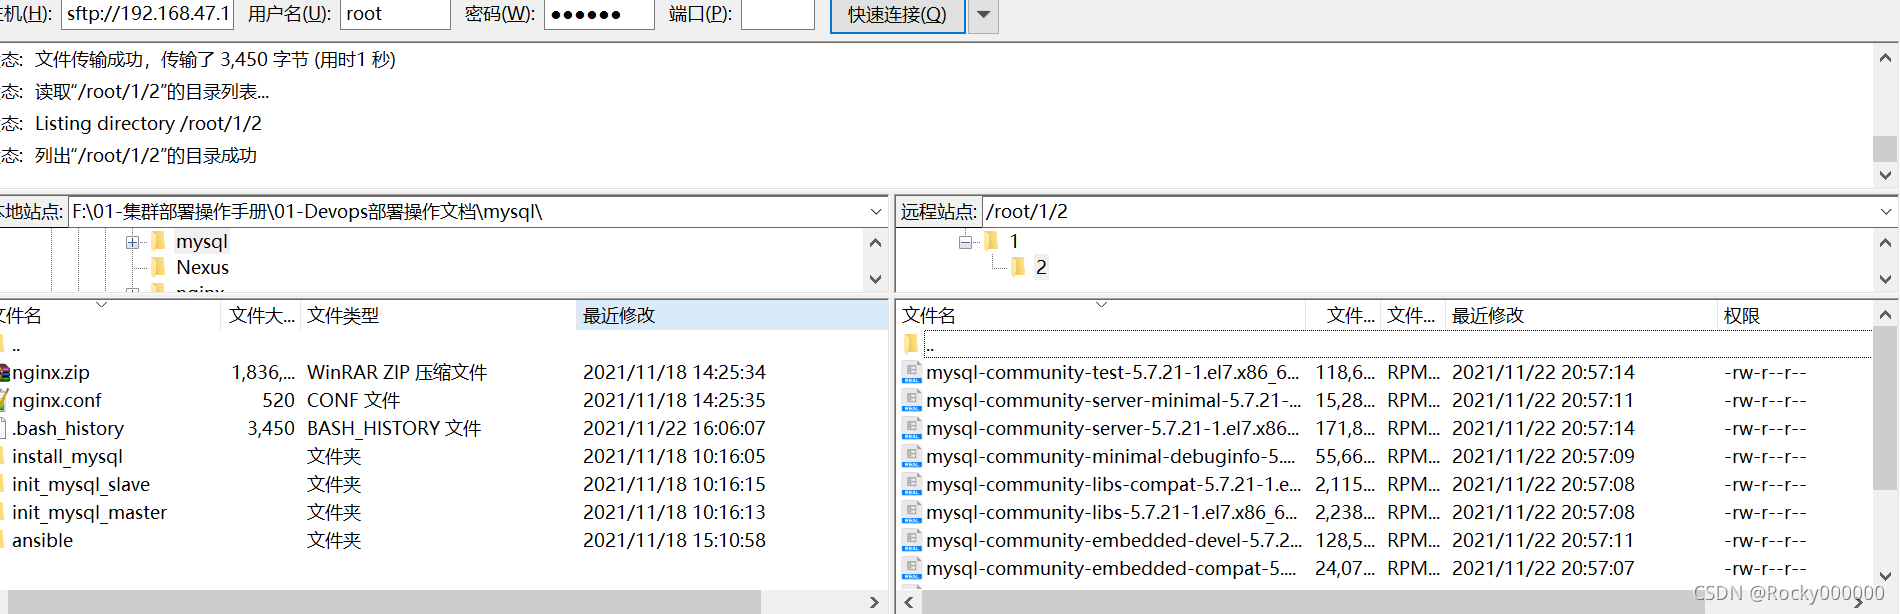This screenshot has height=614, width=1900.
Task: Click remote file list scrollbar down arrow
Action: 1885,576
